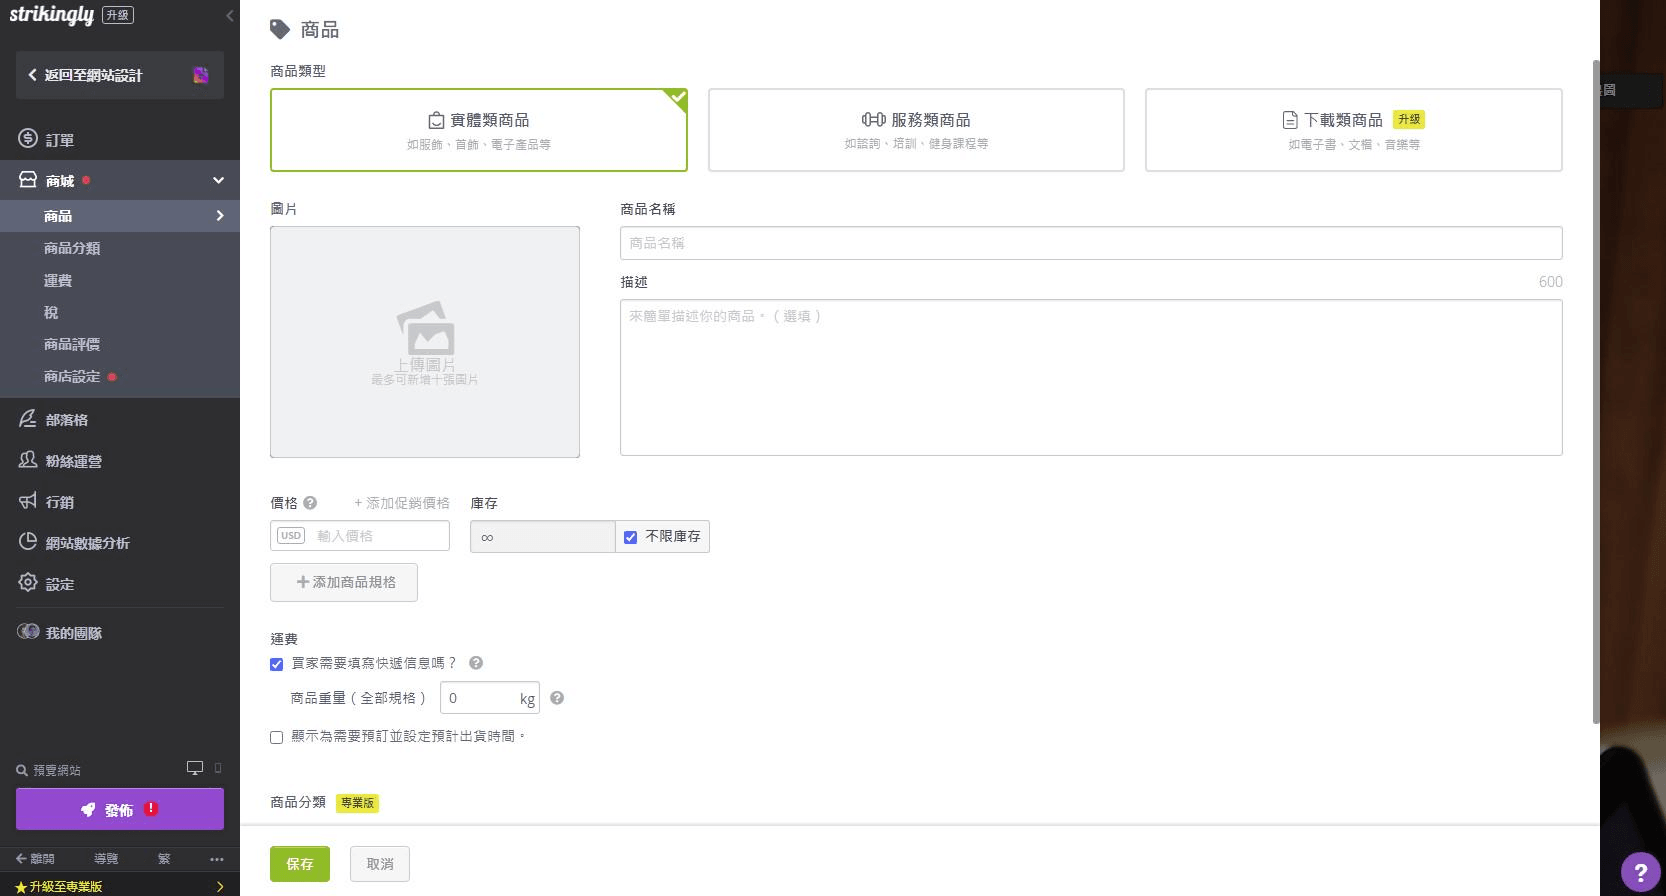Image resolution: width=1666 pixels, height=896 pixels.
Task: Collapse the sidebar with the top arrow
Action: tap(229, 15)
